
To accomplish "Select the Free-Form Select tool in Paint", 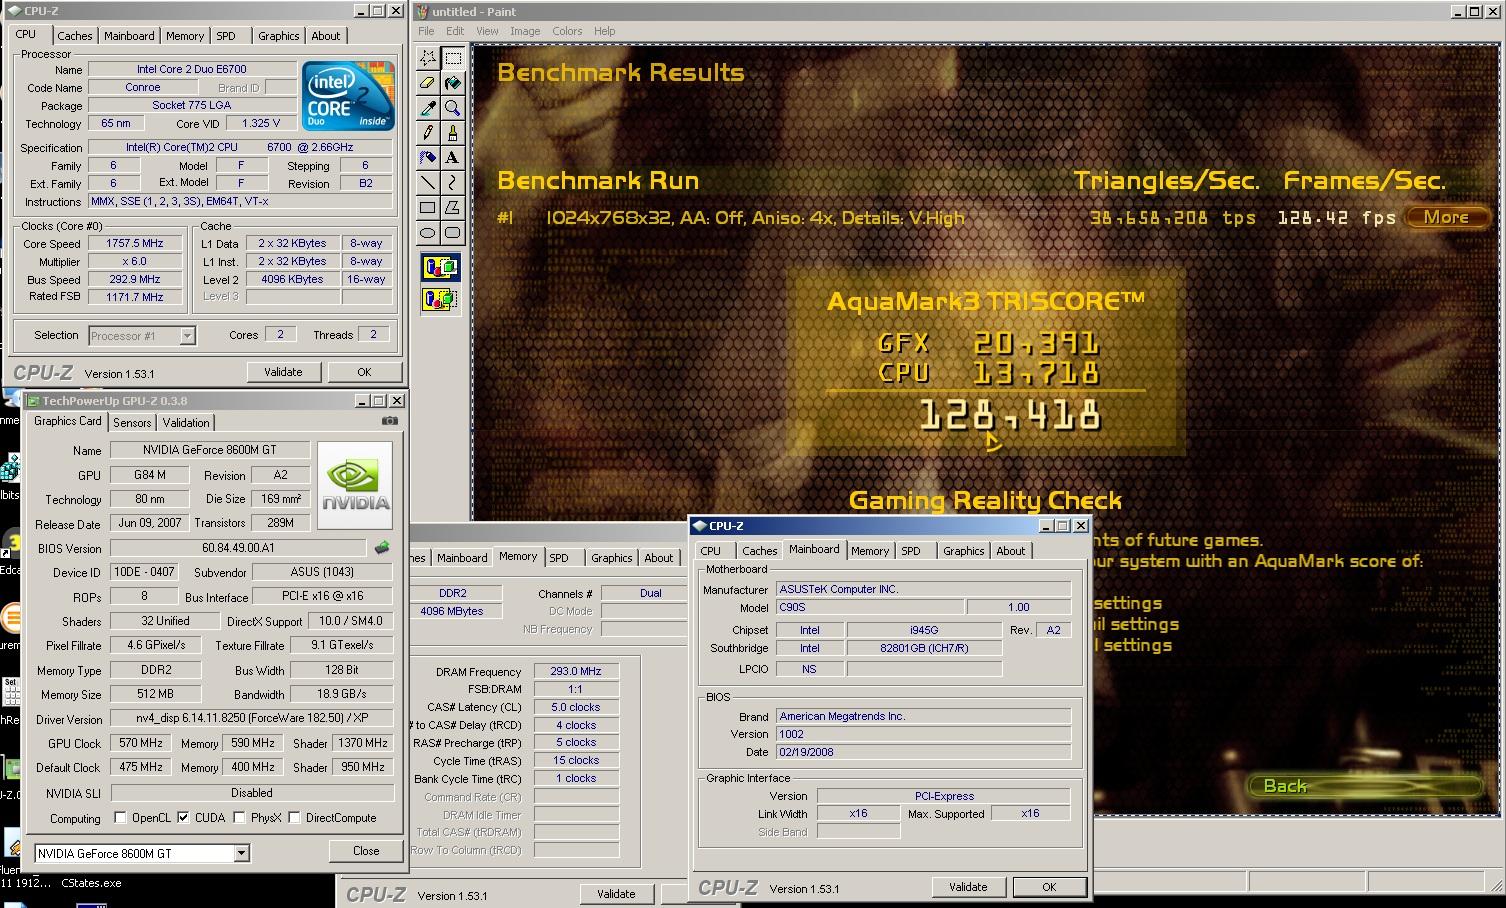I will (x=428, y=58).
